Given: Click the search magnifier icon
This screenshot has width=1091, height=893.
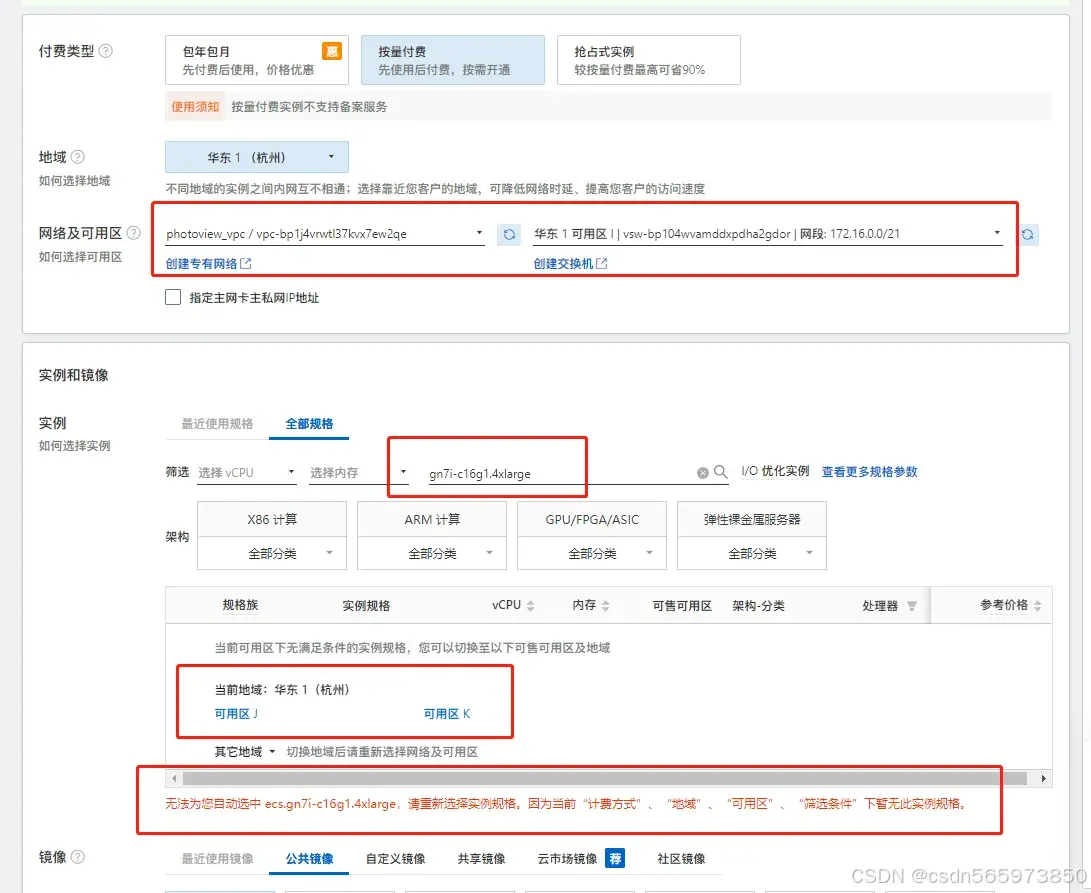Looking at the screenshot, I should coord(718,471).
